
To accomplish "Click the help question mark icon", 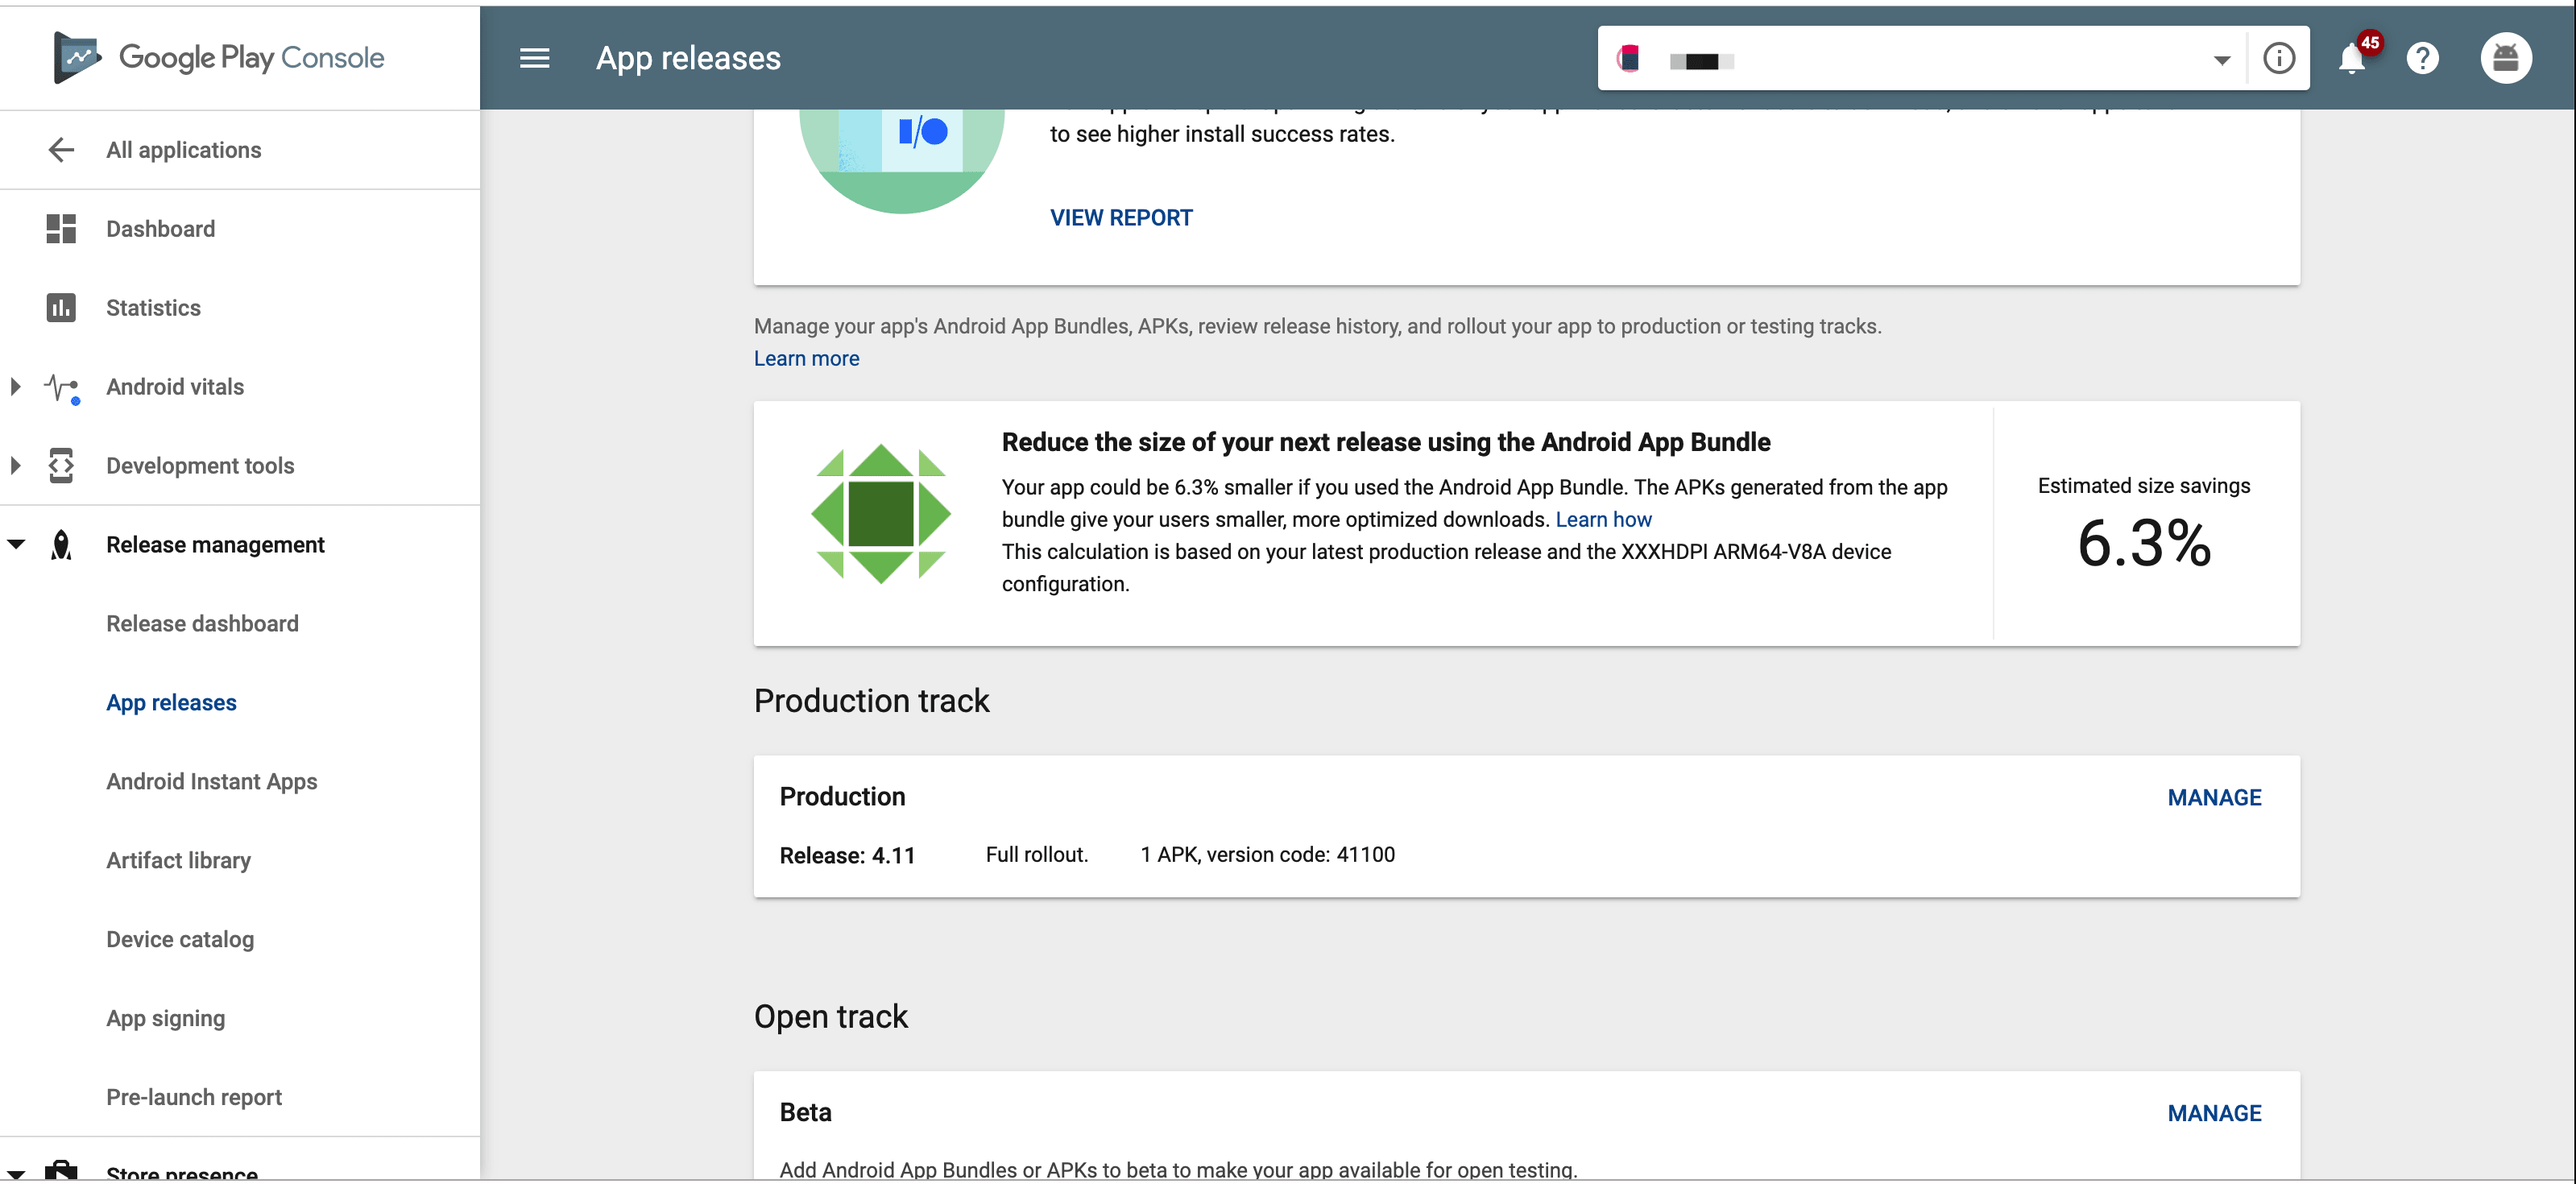I will tap(2422, 59).
